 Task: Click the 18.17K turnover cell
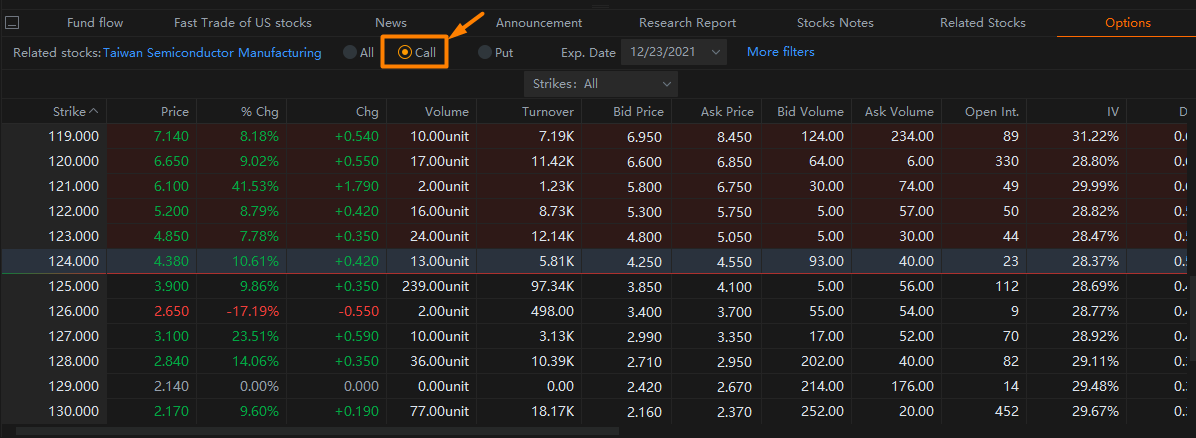554,411
